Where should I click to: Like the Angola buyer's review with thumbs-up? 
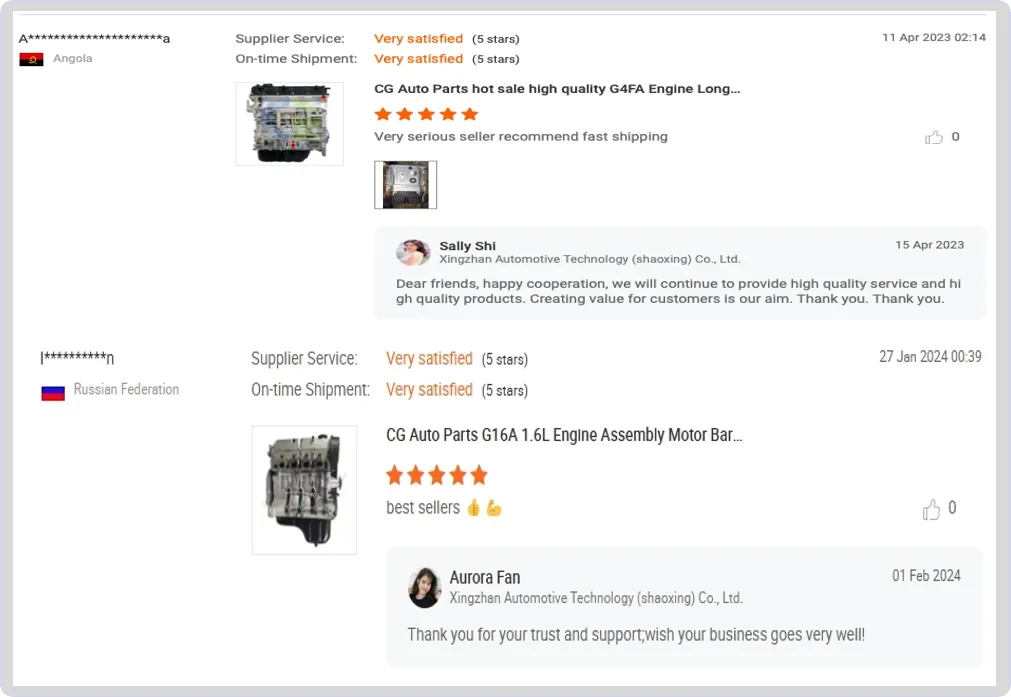click(934, 137)
